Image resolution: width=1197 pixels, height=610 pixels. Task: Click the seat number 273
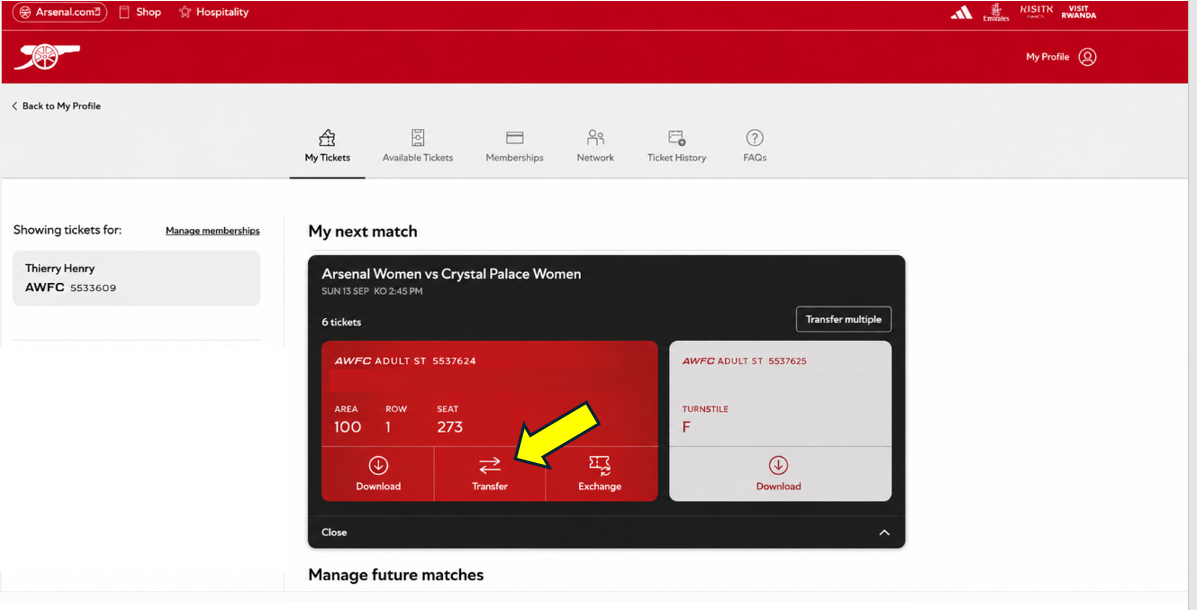coord(450,428)
